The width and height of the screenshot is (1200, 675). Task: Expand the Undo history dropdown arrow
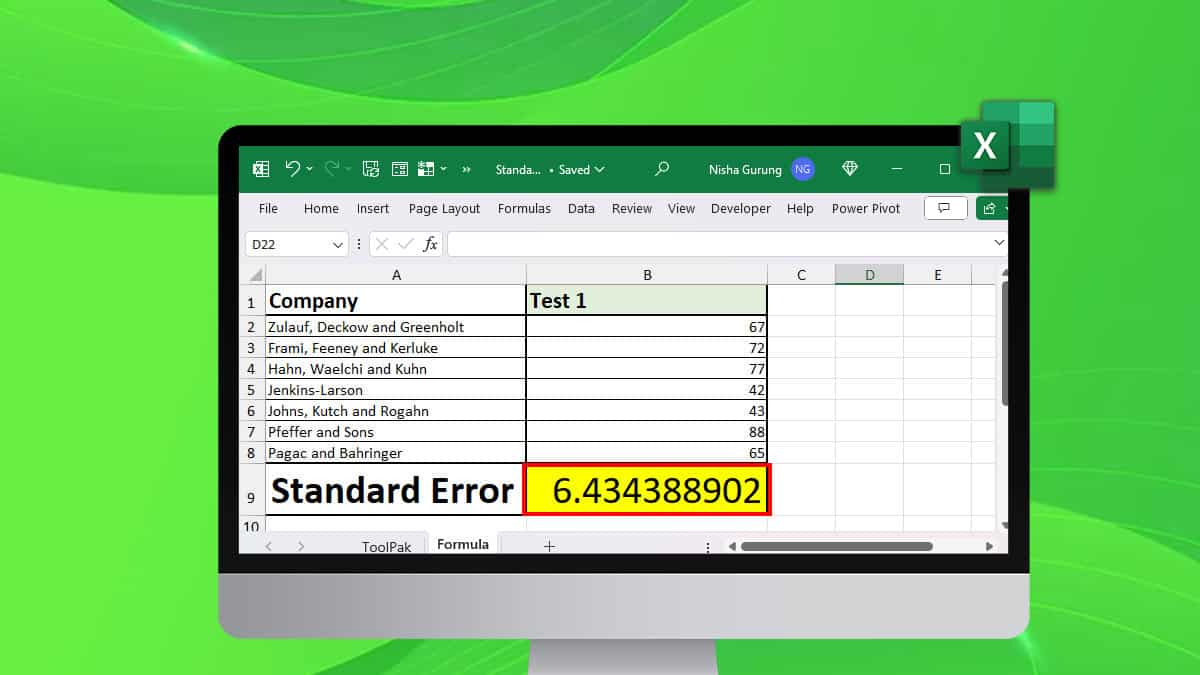[308, 169]
